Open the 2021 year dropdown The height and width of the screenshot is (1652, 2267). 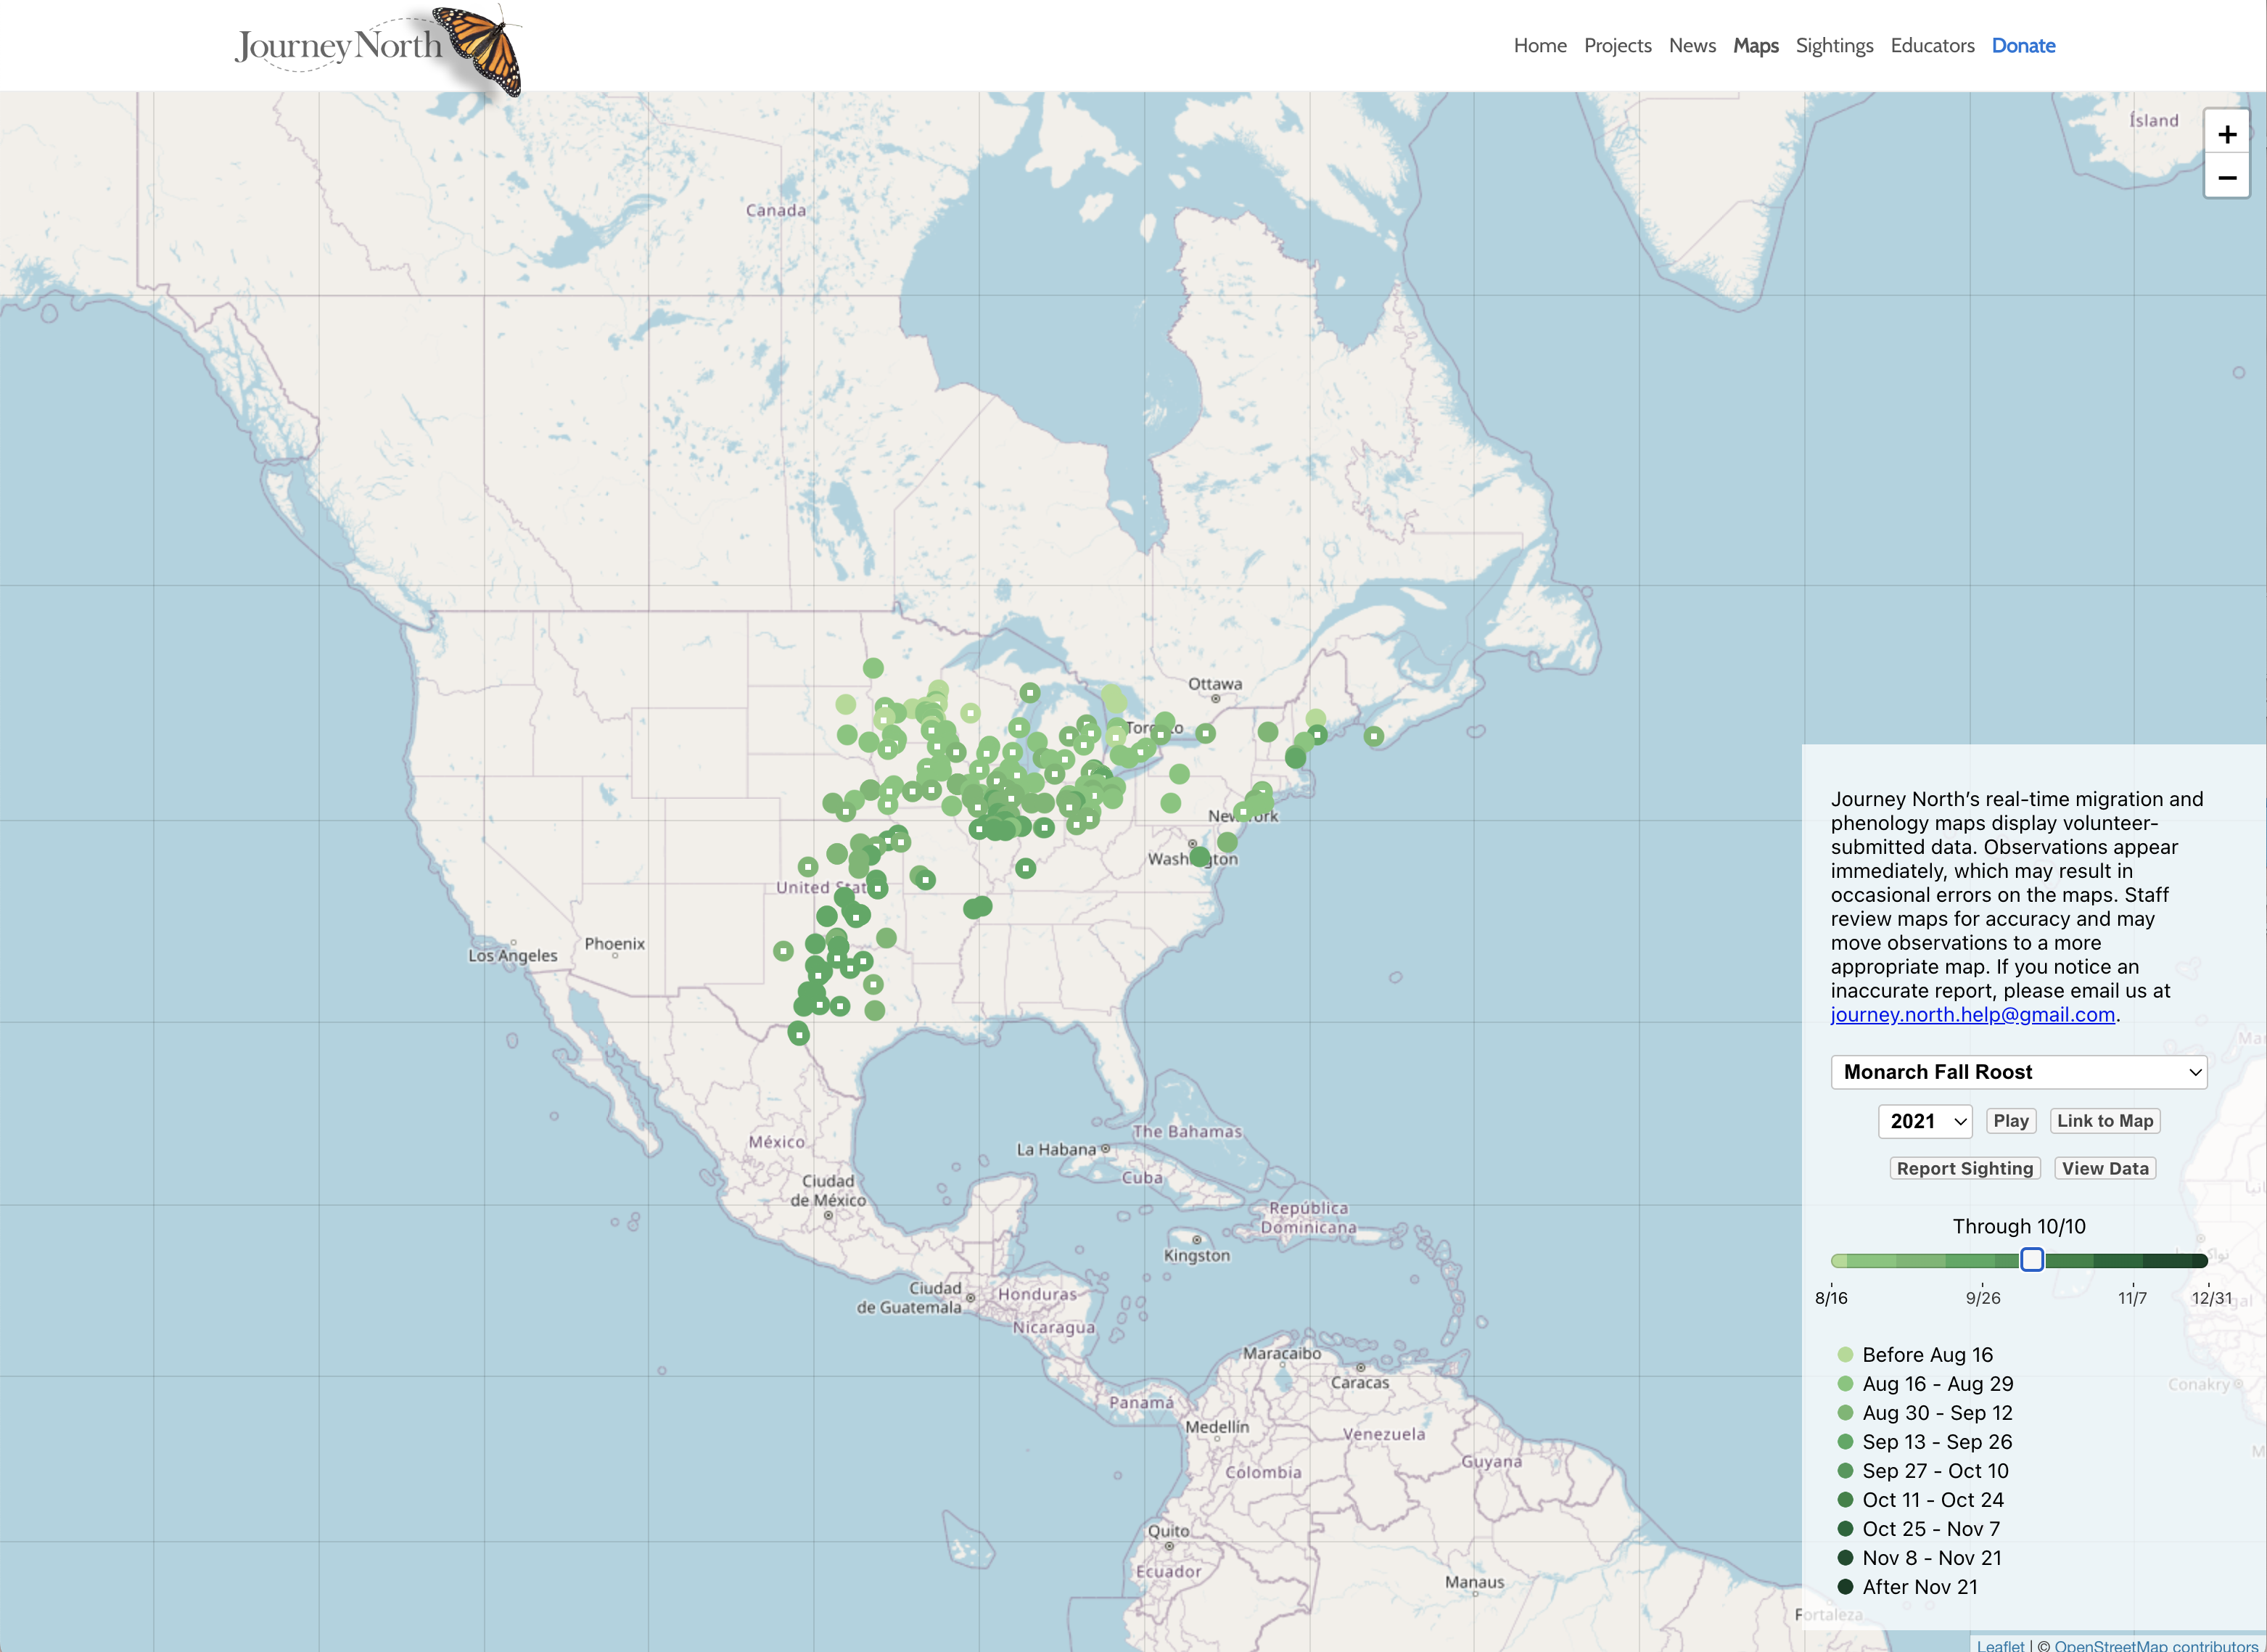coord(1925,1121)
